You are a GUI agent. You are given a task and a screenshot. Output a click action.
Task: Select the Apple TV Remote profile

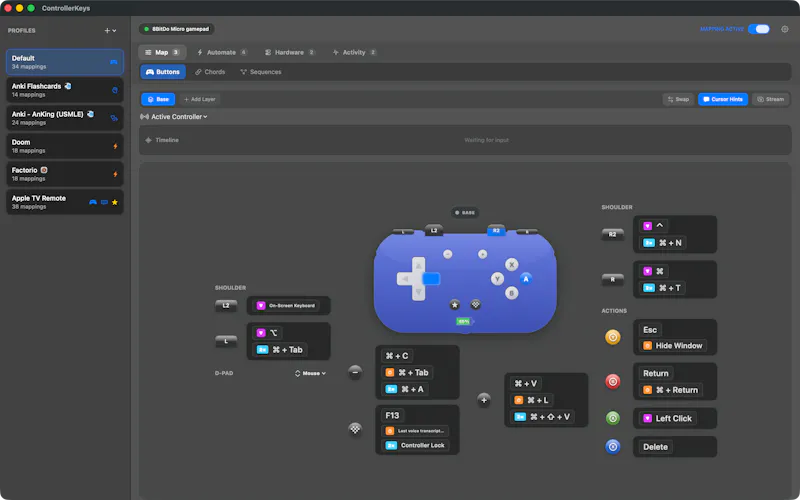click(65, 202)
